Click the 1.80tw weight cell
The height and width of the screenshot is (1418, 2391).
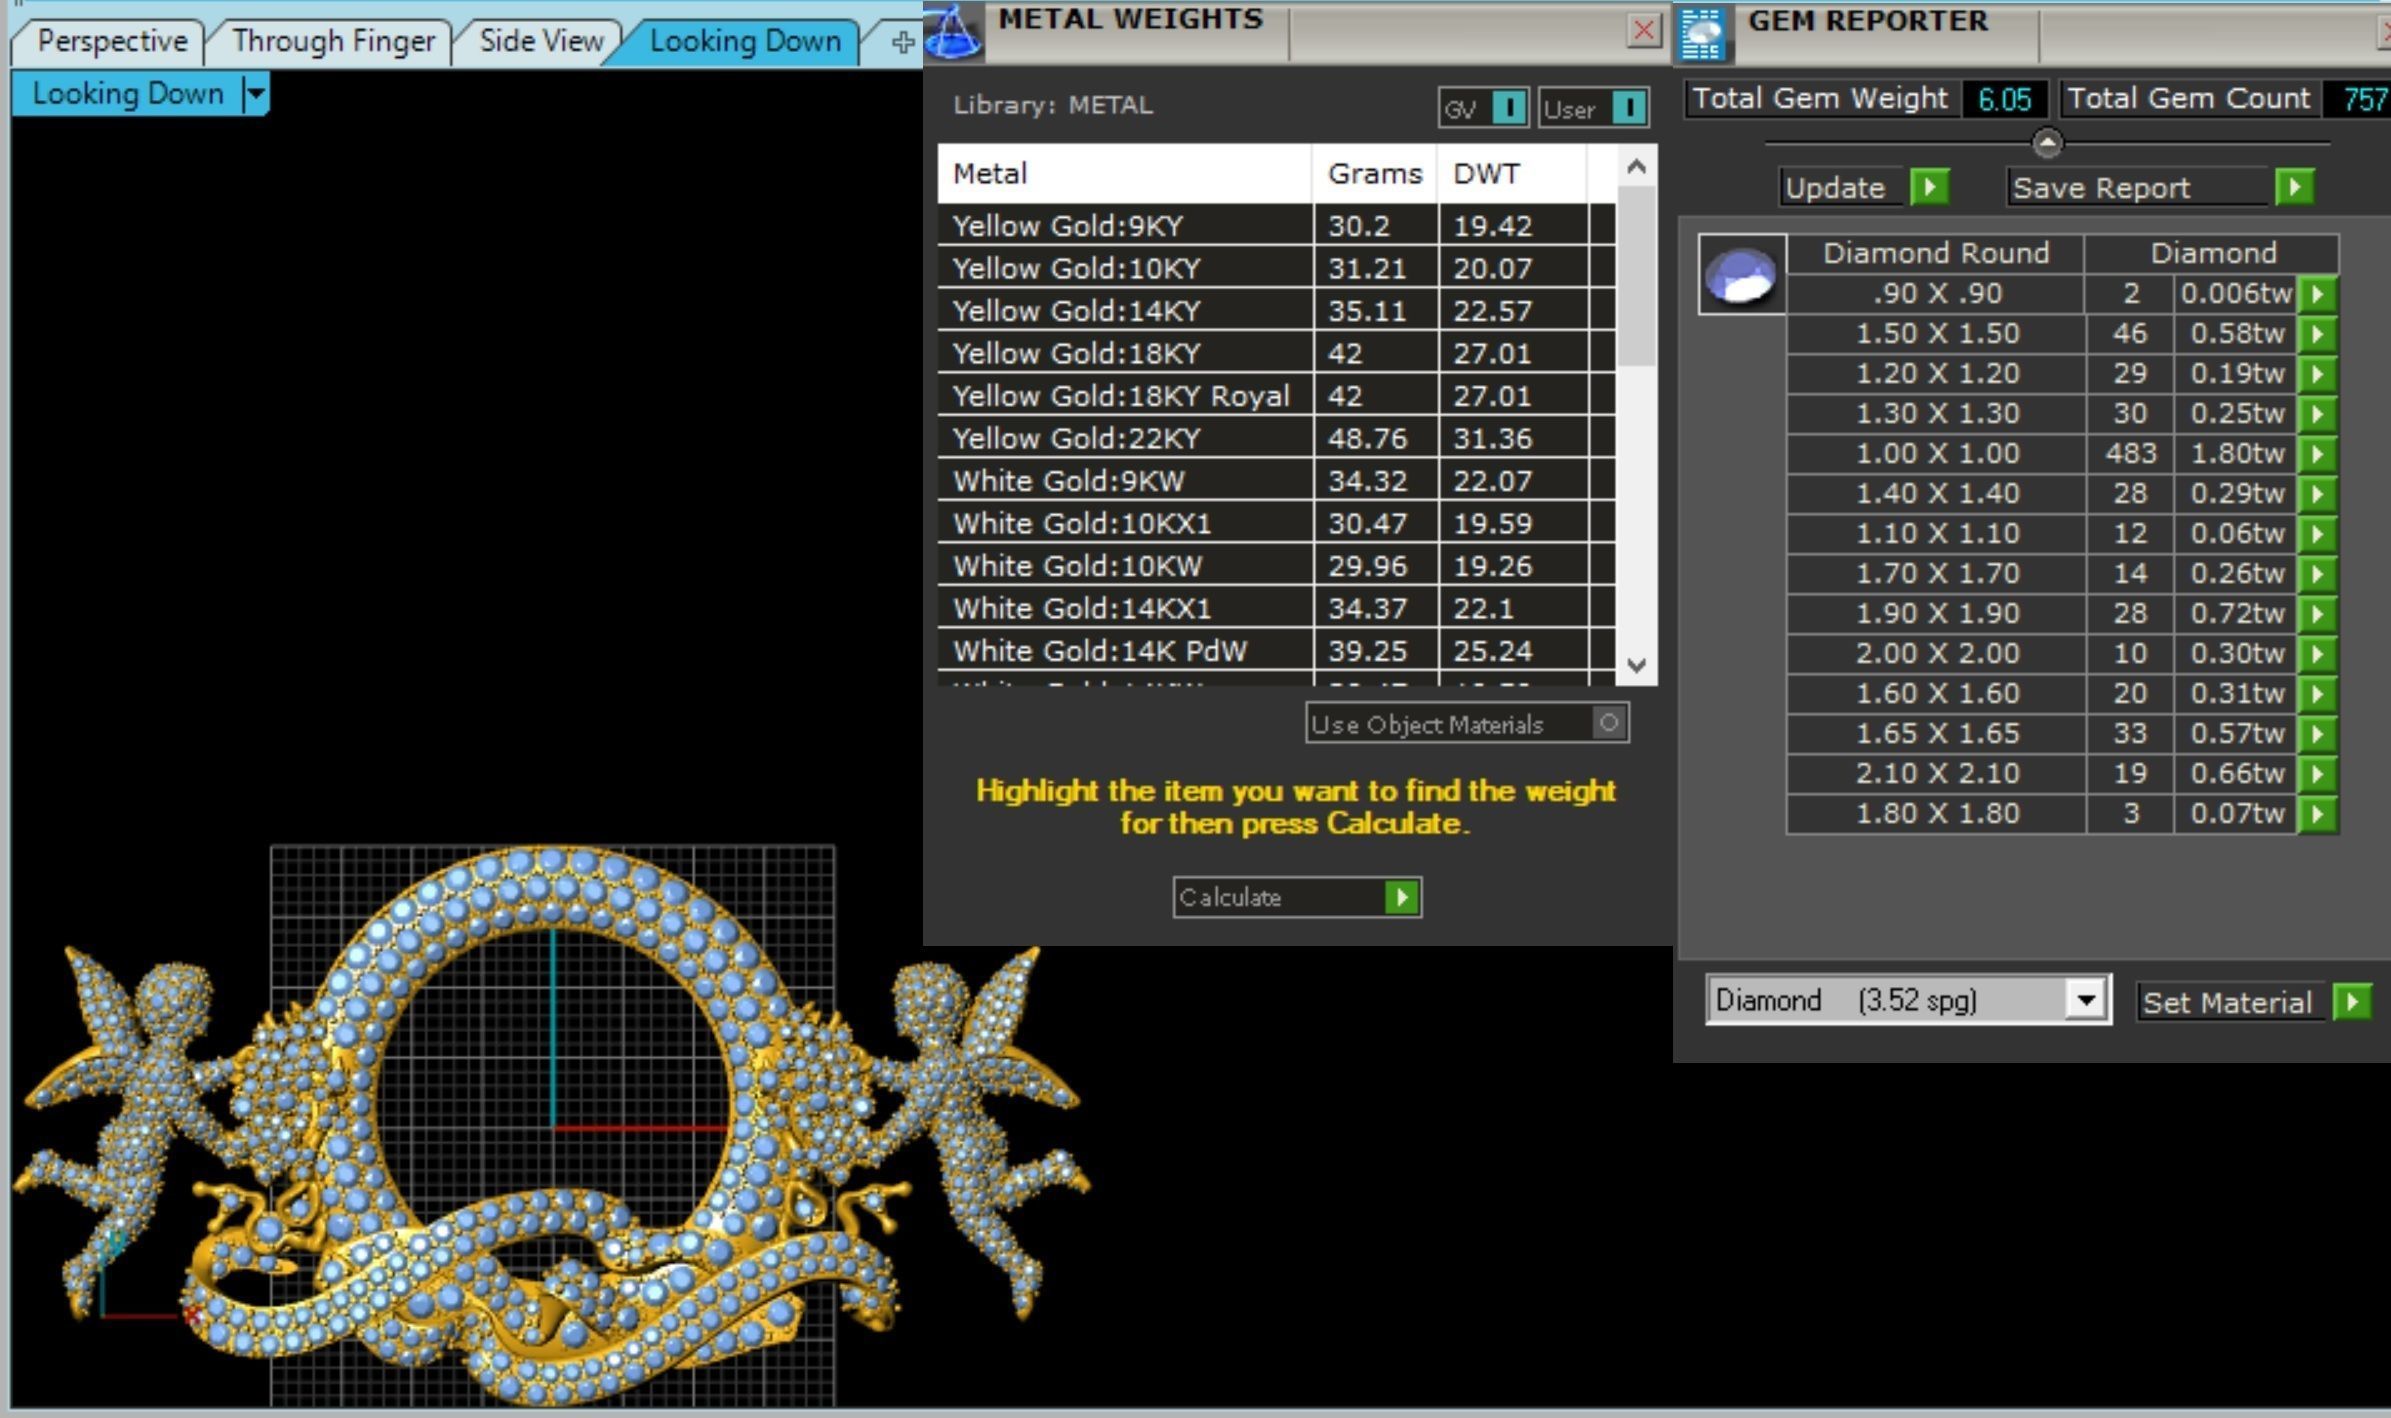[2236, 454]
